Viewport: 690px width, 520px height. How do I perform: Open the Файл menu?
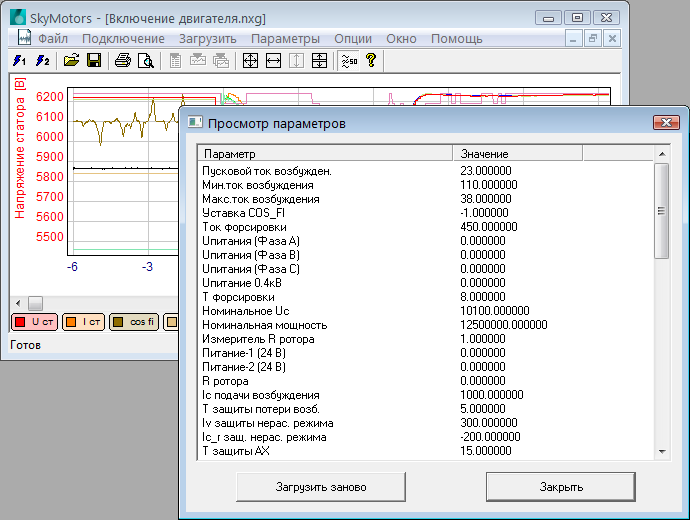tap(53, 38)
